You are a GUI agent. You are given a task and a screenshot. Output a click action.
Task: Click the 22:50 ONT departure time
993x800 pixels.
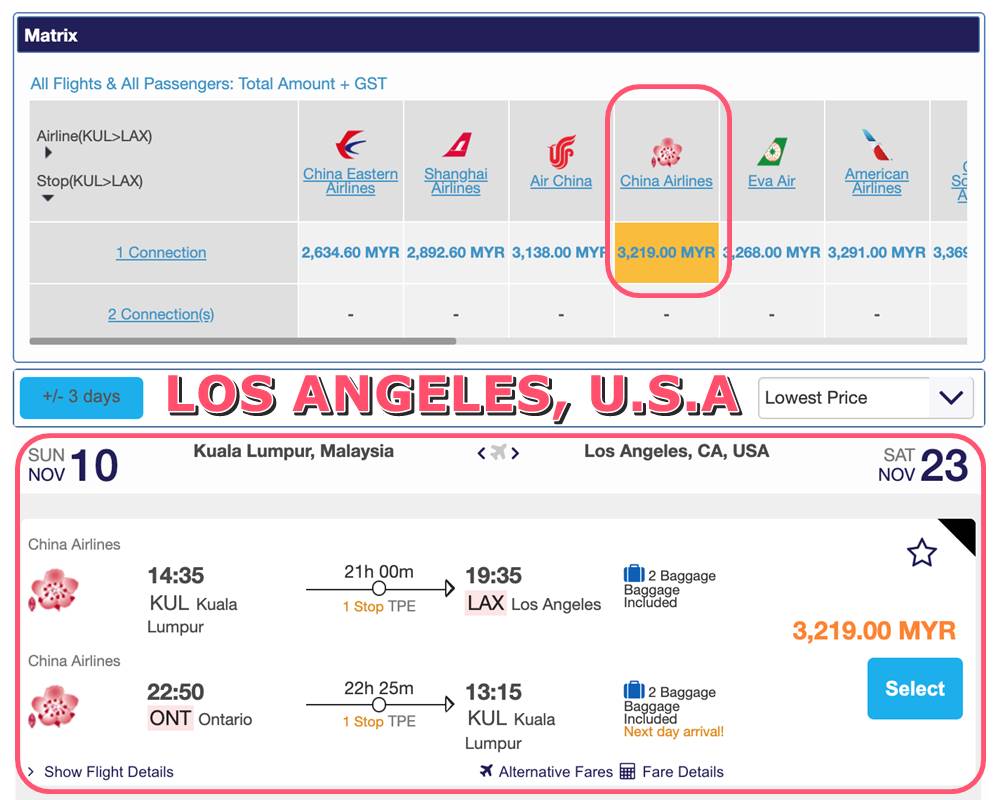pos(175,691)
